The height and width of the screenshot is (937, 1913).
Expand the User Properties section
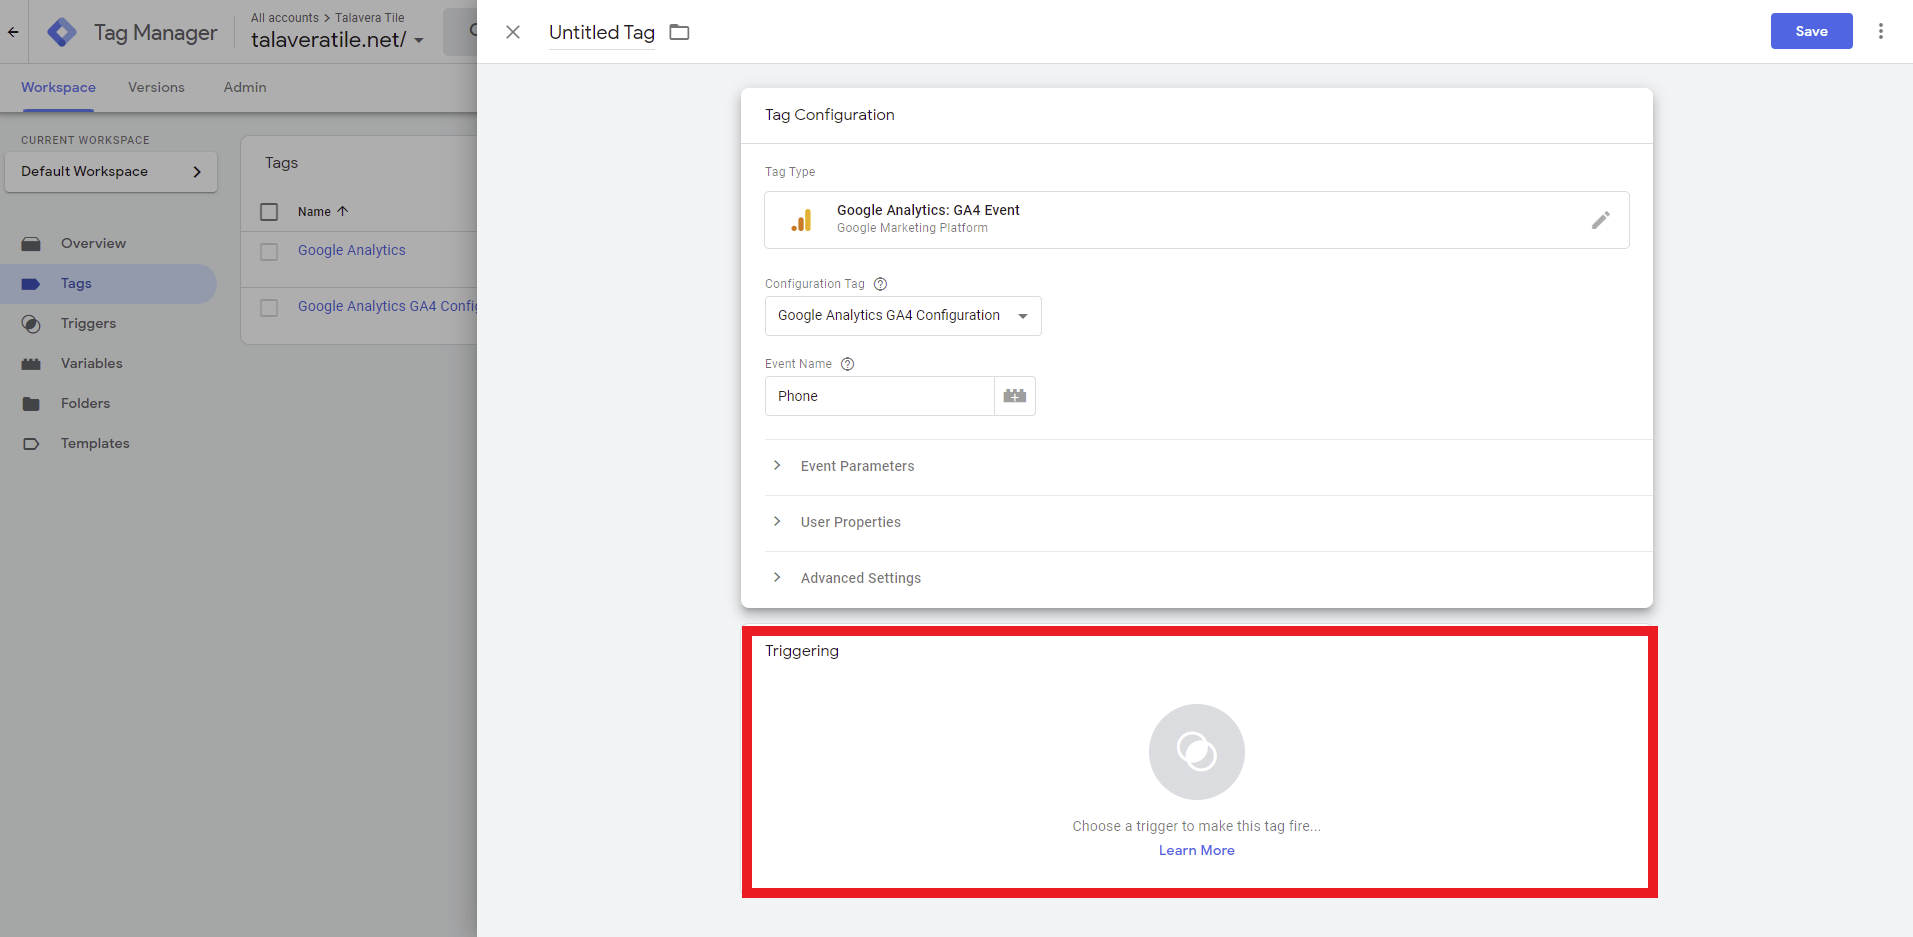850,522
